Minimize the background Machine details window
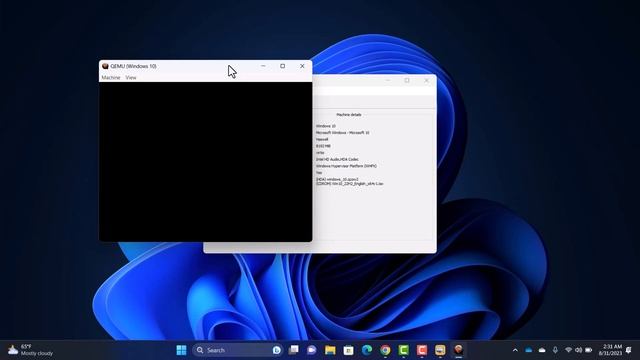 [x=388, y=80]
